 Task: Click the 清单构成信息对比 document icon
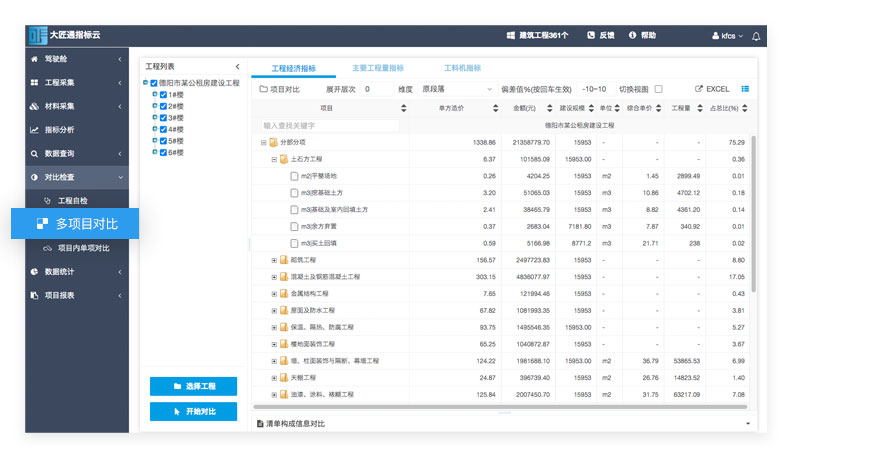tap(260, 424)
